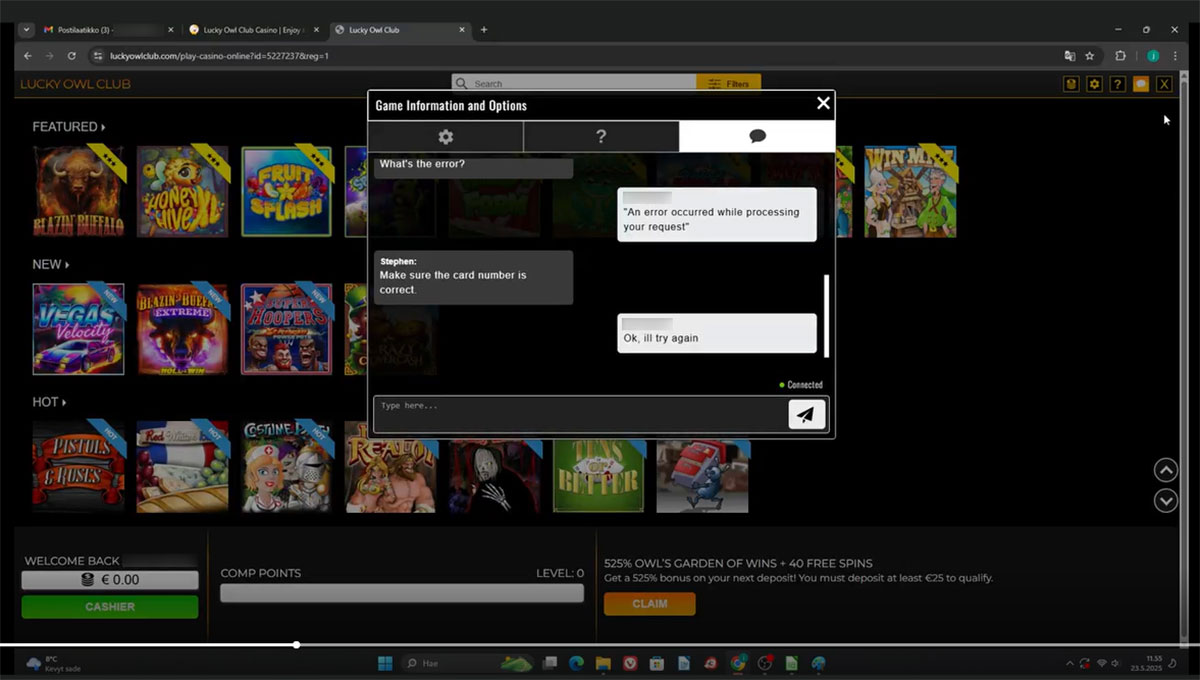This screenshot has height=680, width=1200.
Task: Switch to the Postilaatikko Gmail tab
Action: (108, 30)
